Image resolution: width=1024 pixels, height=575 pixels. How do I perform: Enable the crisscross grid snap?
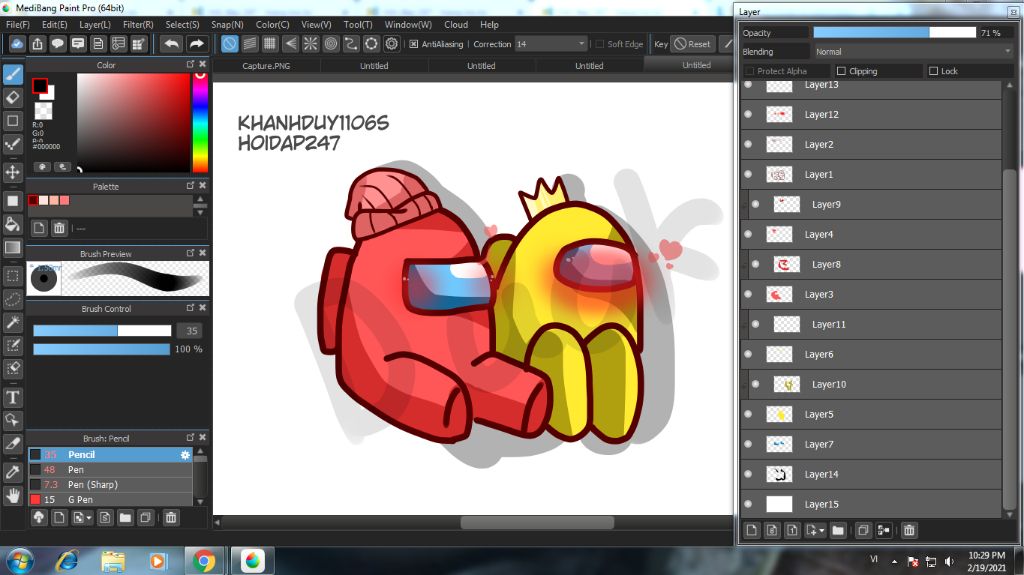tap(270, 44)
